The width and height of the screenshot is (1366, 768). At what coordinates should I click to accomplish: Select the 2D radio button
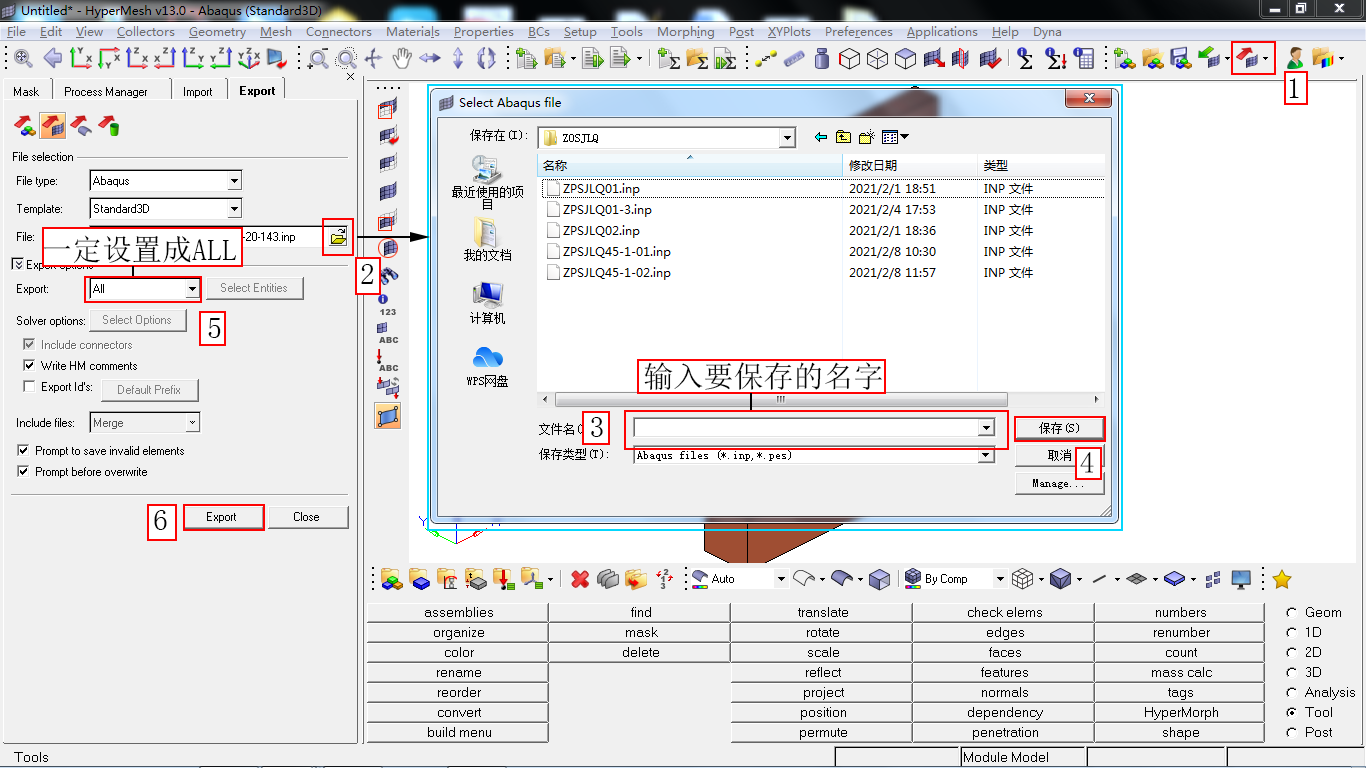[x=1291, y=652]
